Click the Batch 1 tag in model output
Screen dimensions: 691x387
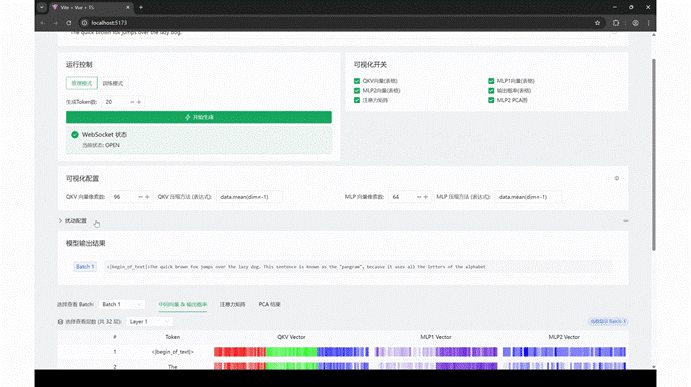pyautogui.click(x=85, y=267)
